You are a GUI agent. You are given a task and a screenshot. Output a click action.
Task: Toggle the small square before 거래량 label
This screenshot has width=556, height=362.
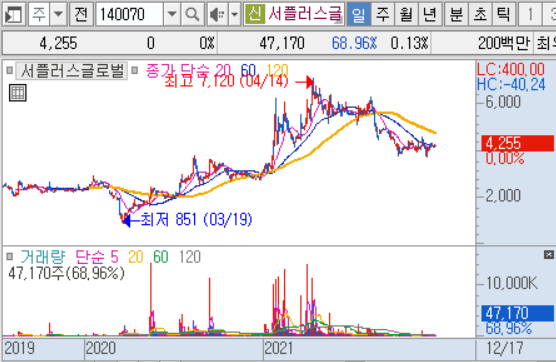click(x=10, y=256)
